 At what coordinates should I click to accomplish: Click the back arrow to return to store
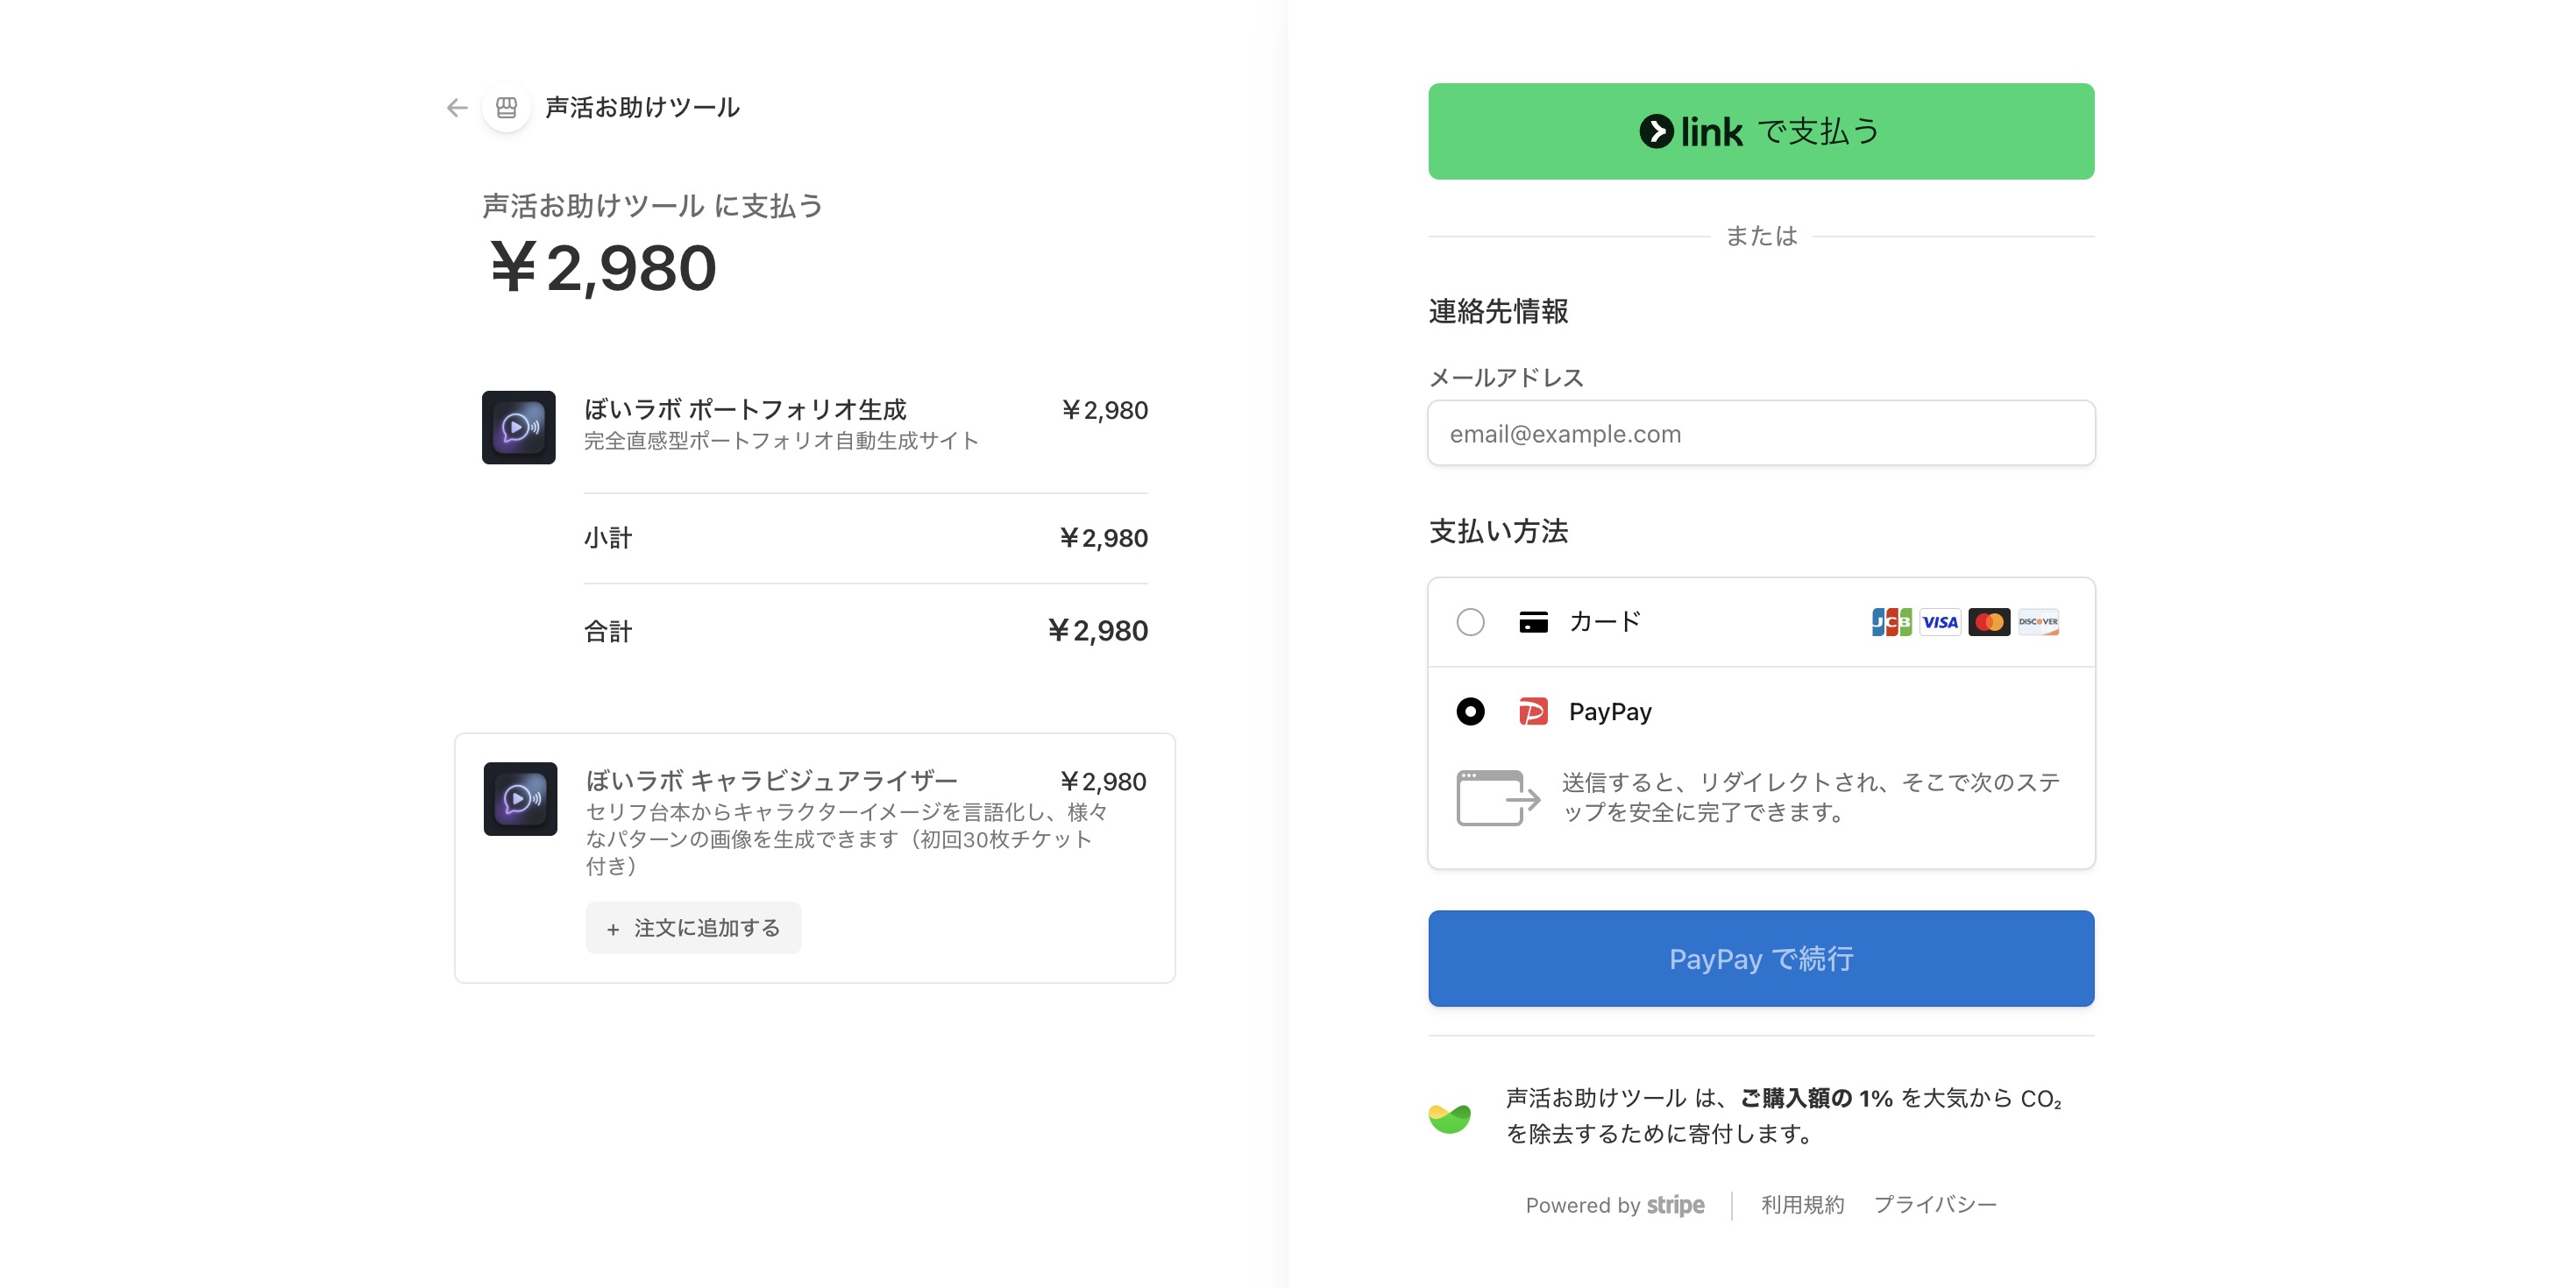coord(457,107)
